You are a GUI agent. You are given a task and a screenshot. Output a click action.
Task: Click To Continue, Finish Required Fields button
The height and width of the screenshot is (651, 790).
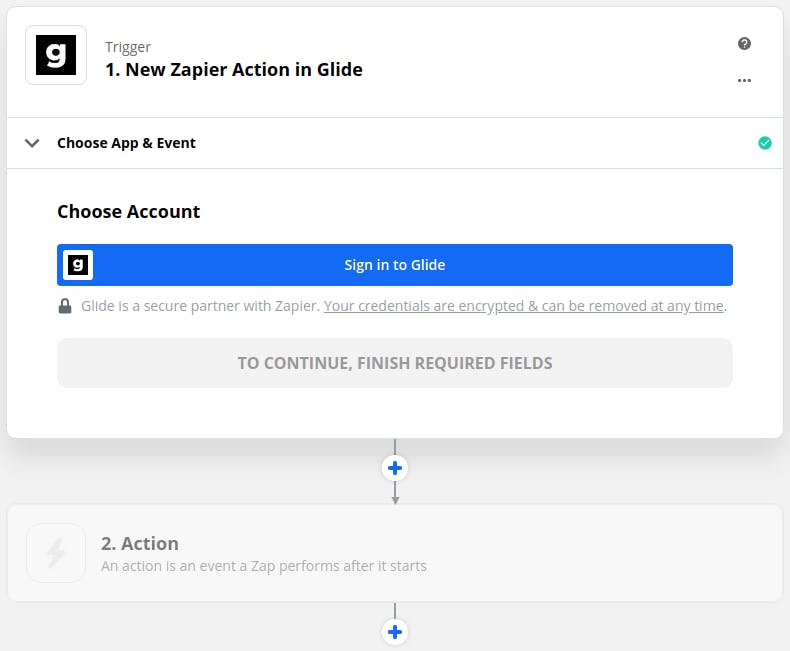(x=395, y=363)
